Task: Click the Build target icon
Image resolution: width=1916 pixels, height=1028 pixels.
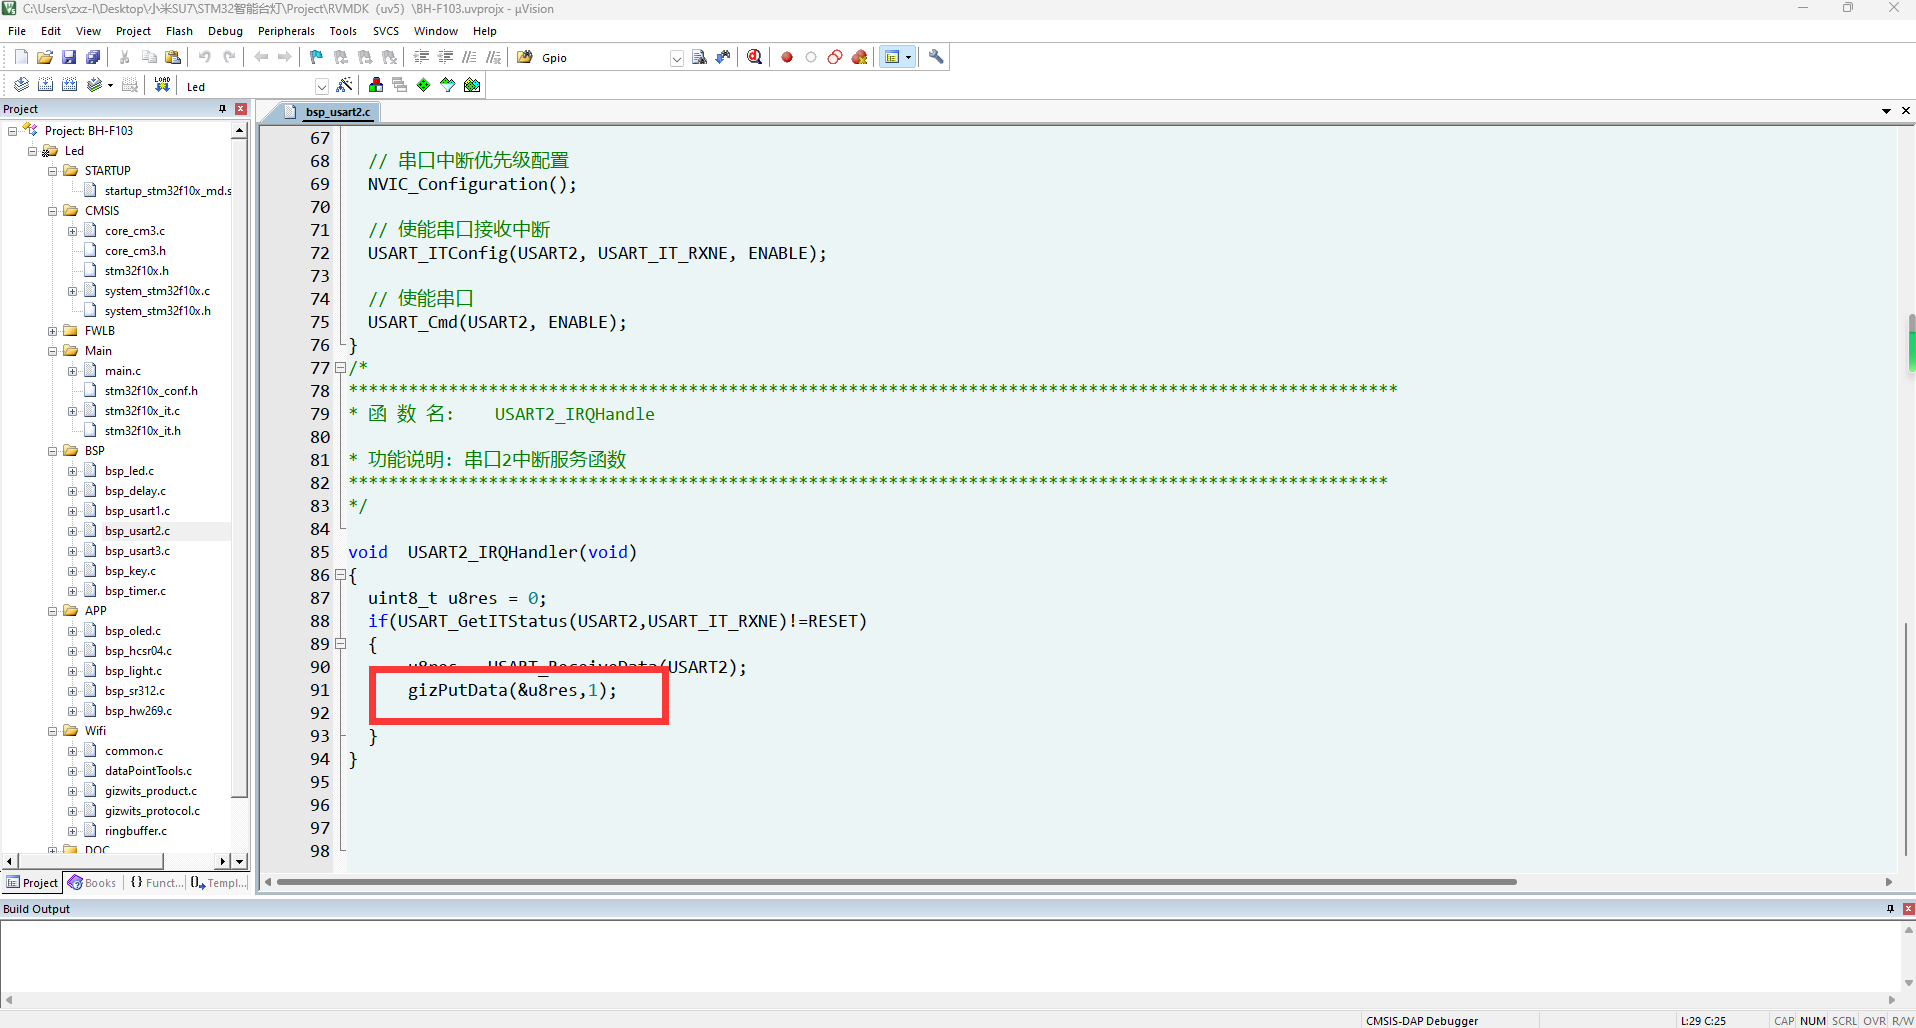Action: pyautogui.click(x=45, y=85)
